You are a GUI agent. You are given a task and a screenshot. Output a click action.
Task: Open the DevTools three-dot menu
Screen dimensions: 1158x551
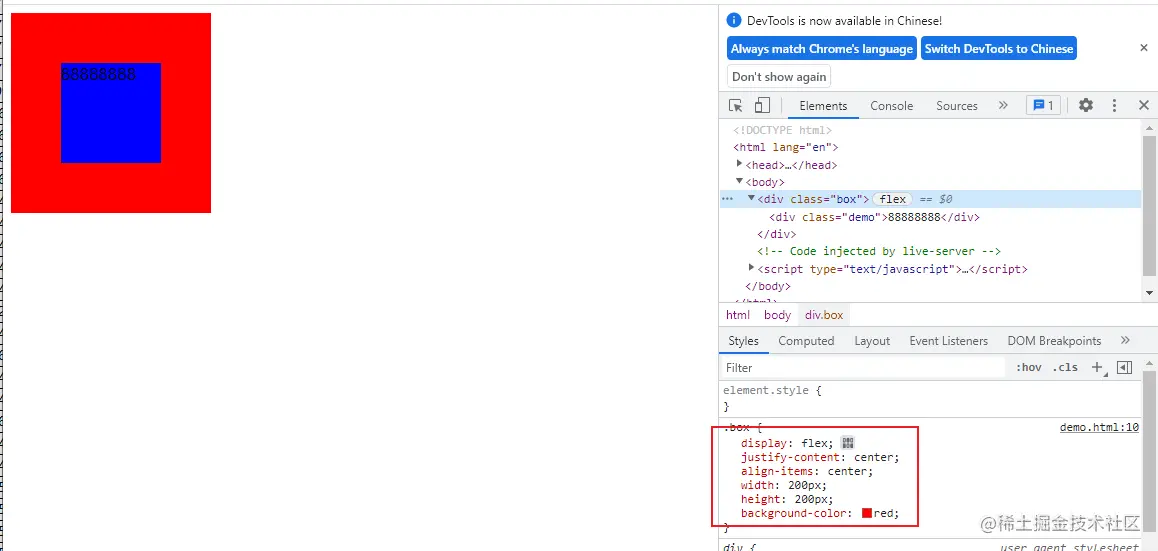tap(1114, 106)
